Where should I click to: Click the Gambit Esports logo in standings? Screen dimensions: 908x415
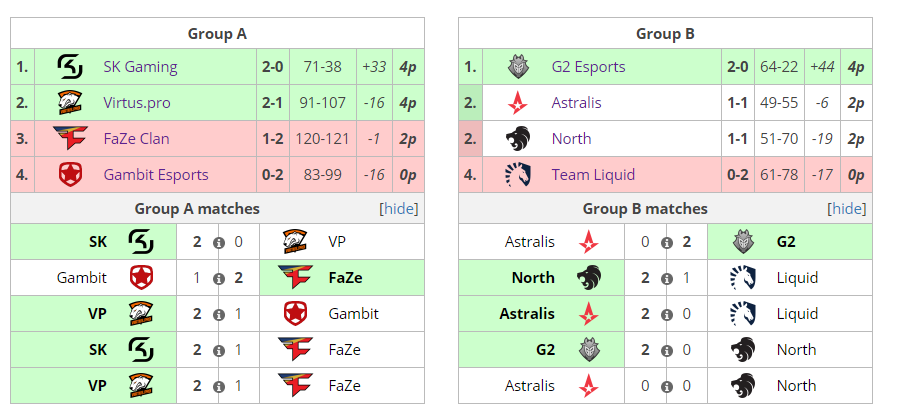click(x=70, y=174)
